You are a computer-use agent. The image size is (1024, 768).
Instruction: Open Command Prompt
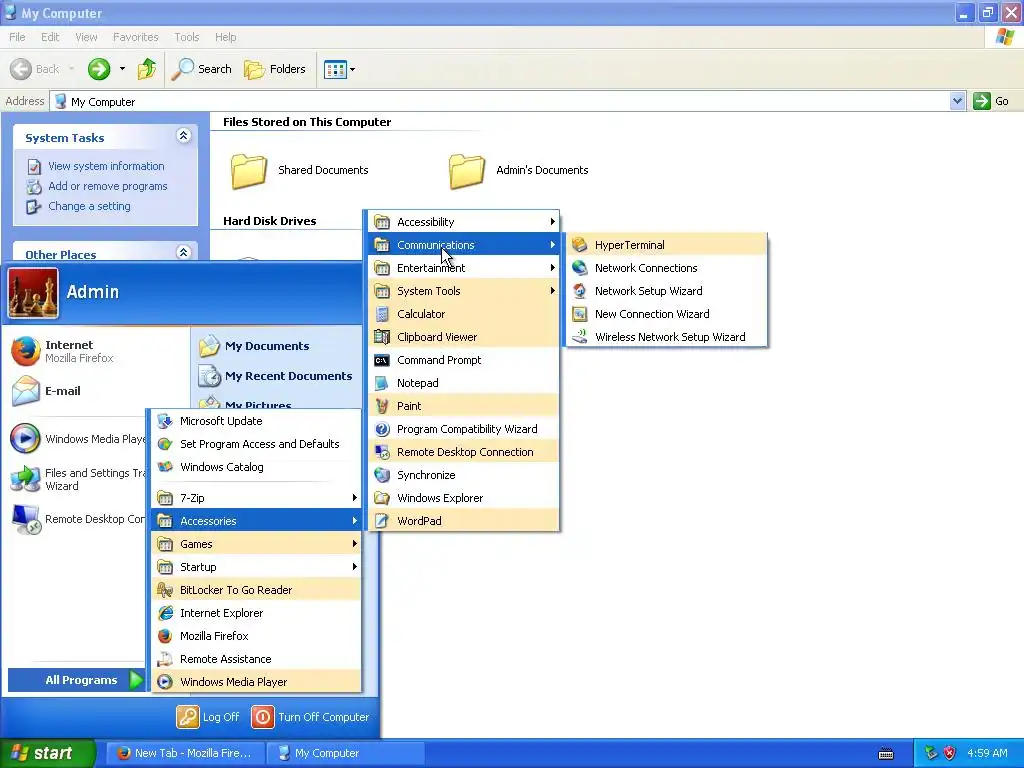pyautogui.click(x=464, y=360)
